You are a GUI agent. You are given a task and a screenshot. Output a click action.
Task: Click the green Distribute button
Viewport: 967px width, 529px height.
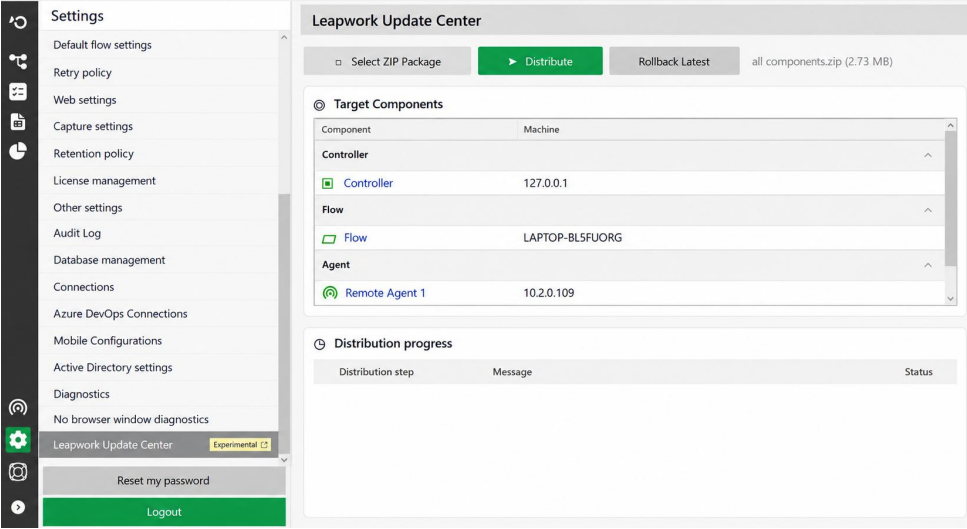pyautogui.click(x=540, y=61)
